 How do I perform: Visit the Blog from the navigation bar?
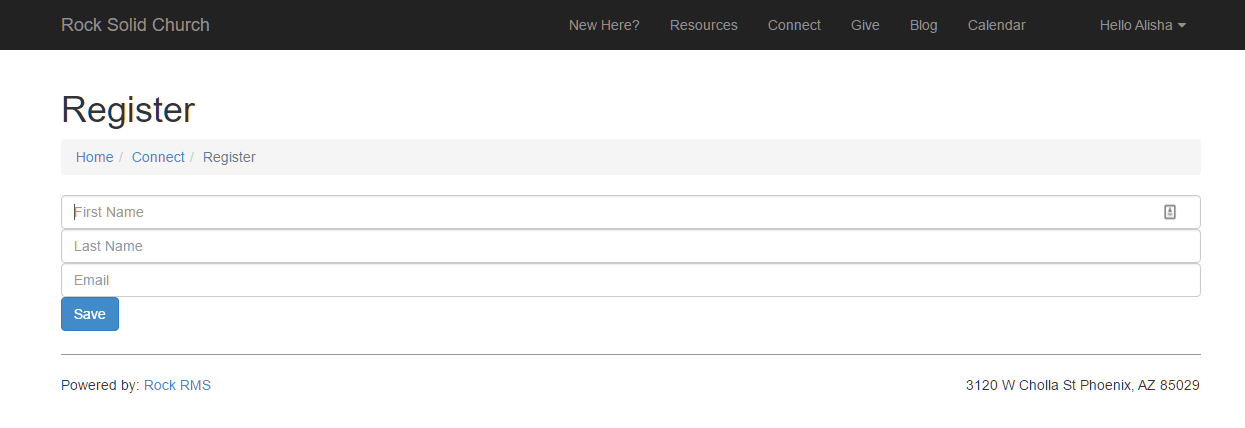point(923,25)
